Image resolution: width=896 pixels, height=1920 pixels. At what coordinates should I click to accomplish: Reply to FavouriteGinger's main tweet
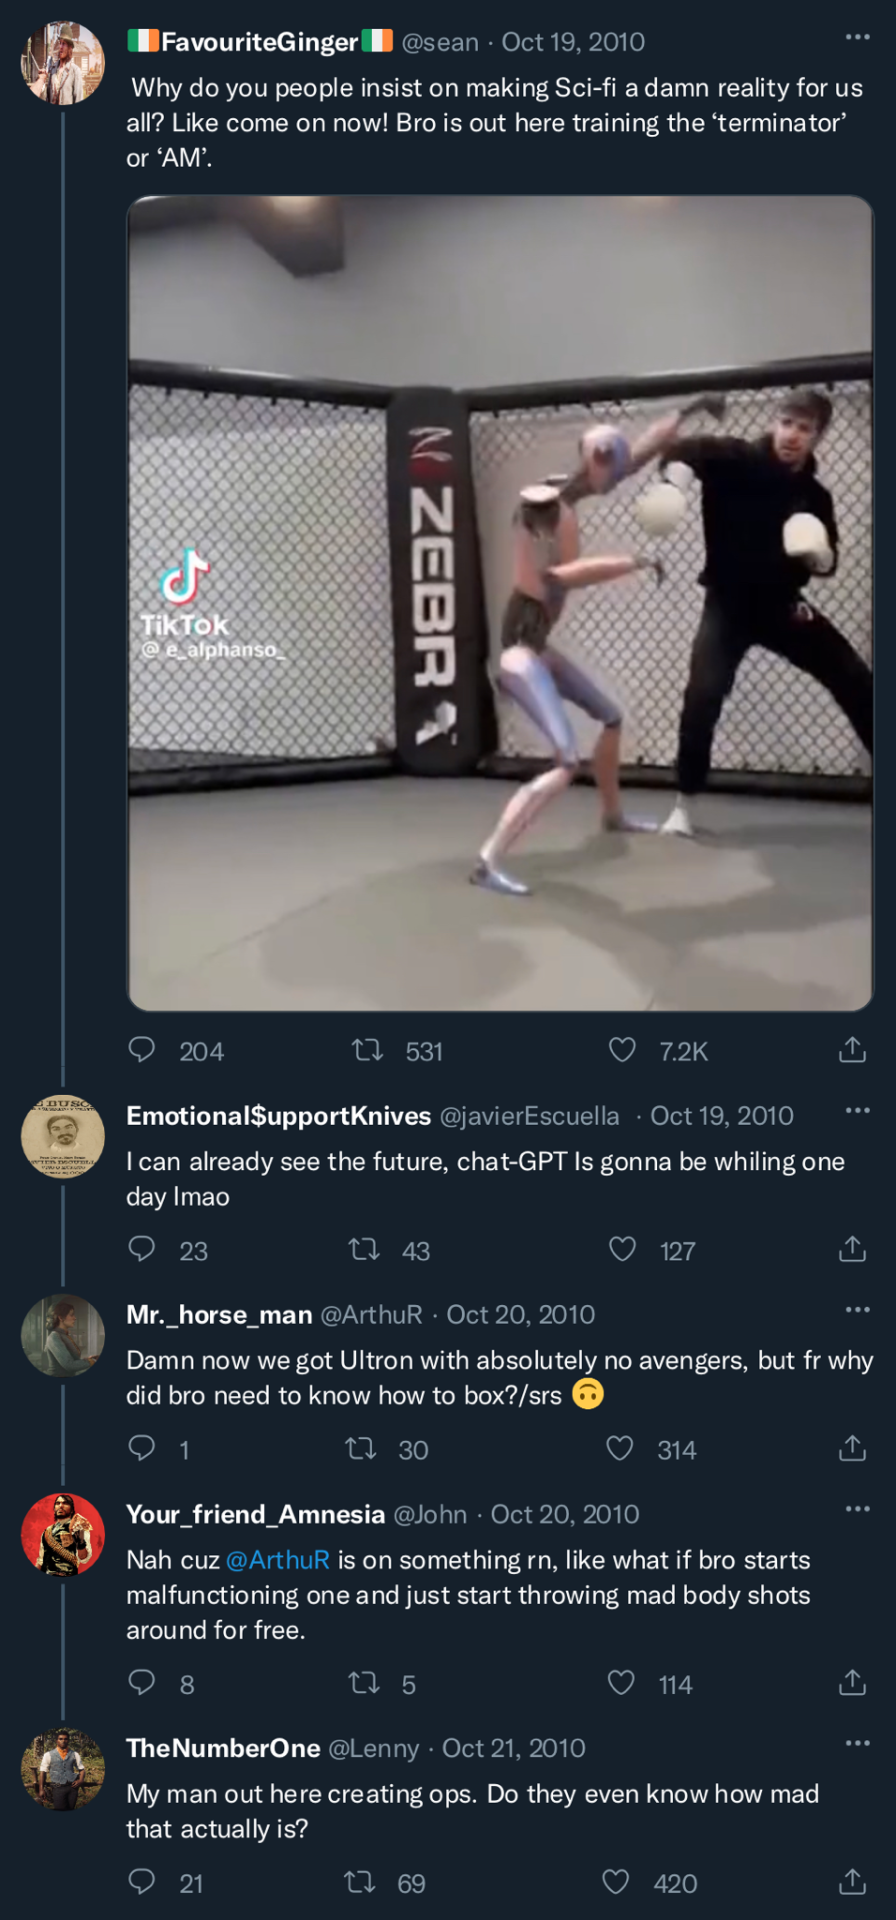point(142,1050)
